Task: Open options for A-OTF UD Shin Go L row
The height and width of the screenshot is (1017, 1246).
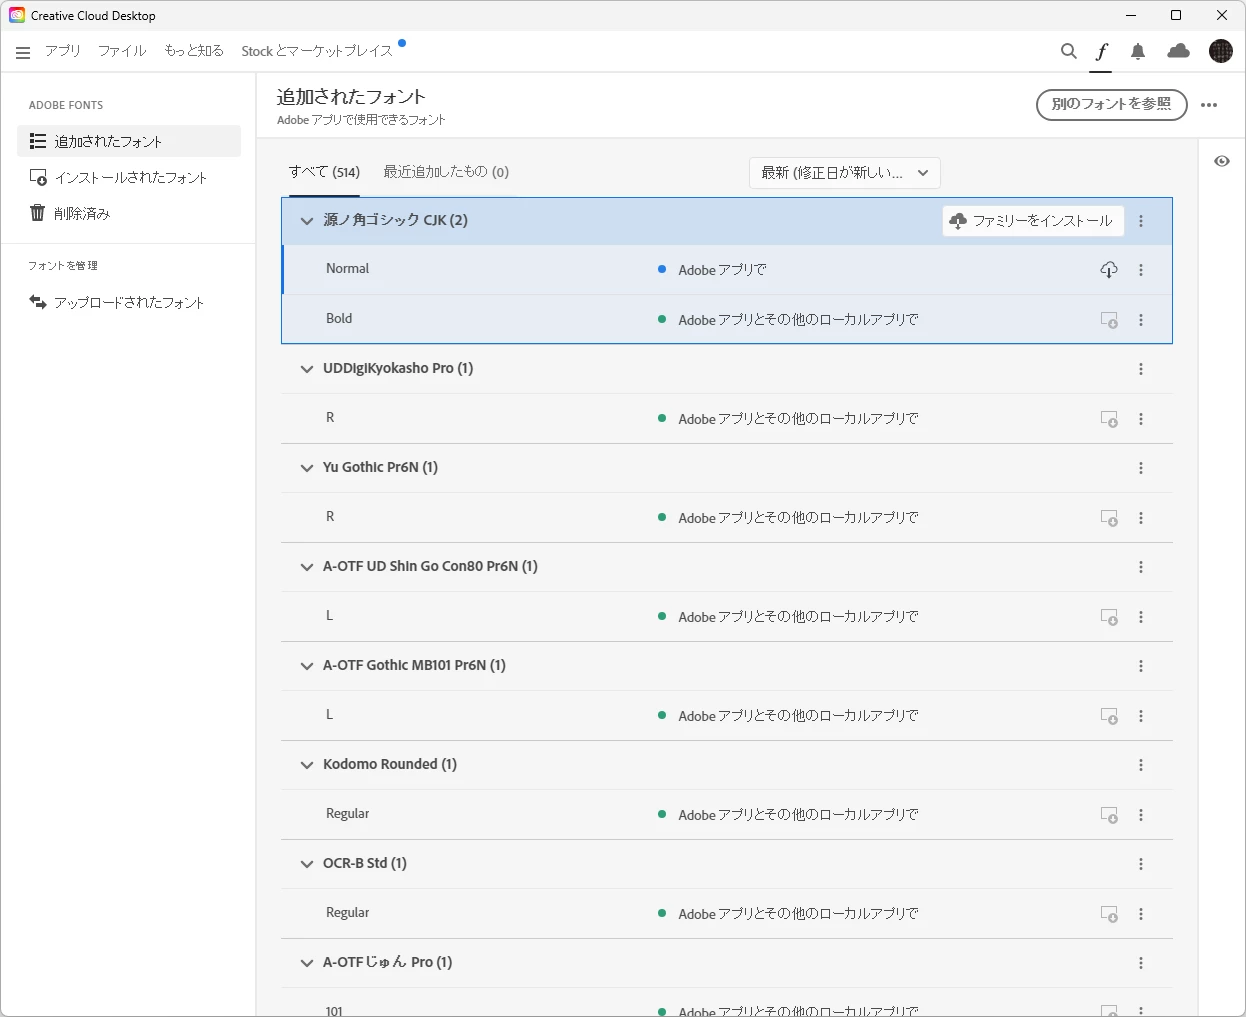Action: tap(1141, 617)
